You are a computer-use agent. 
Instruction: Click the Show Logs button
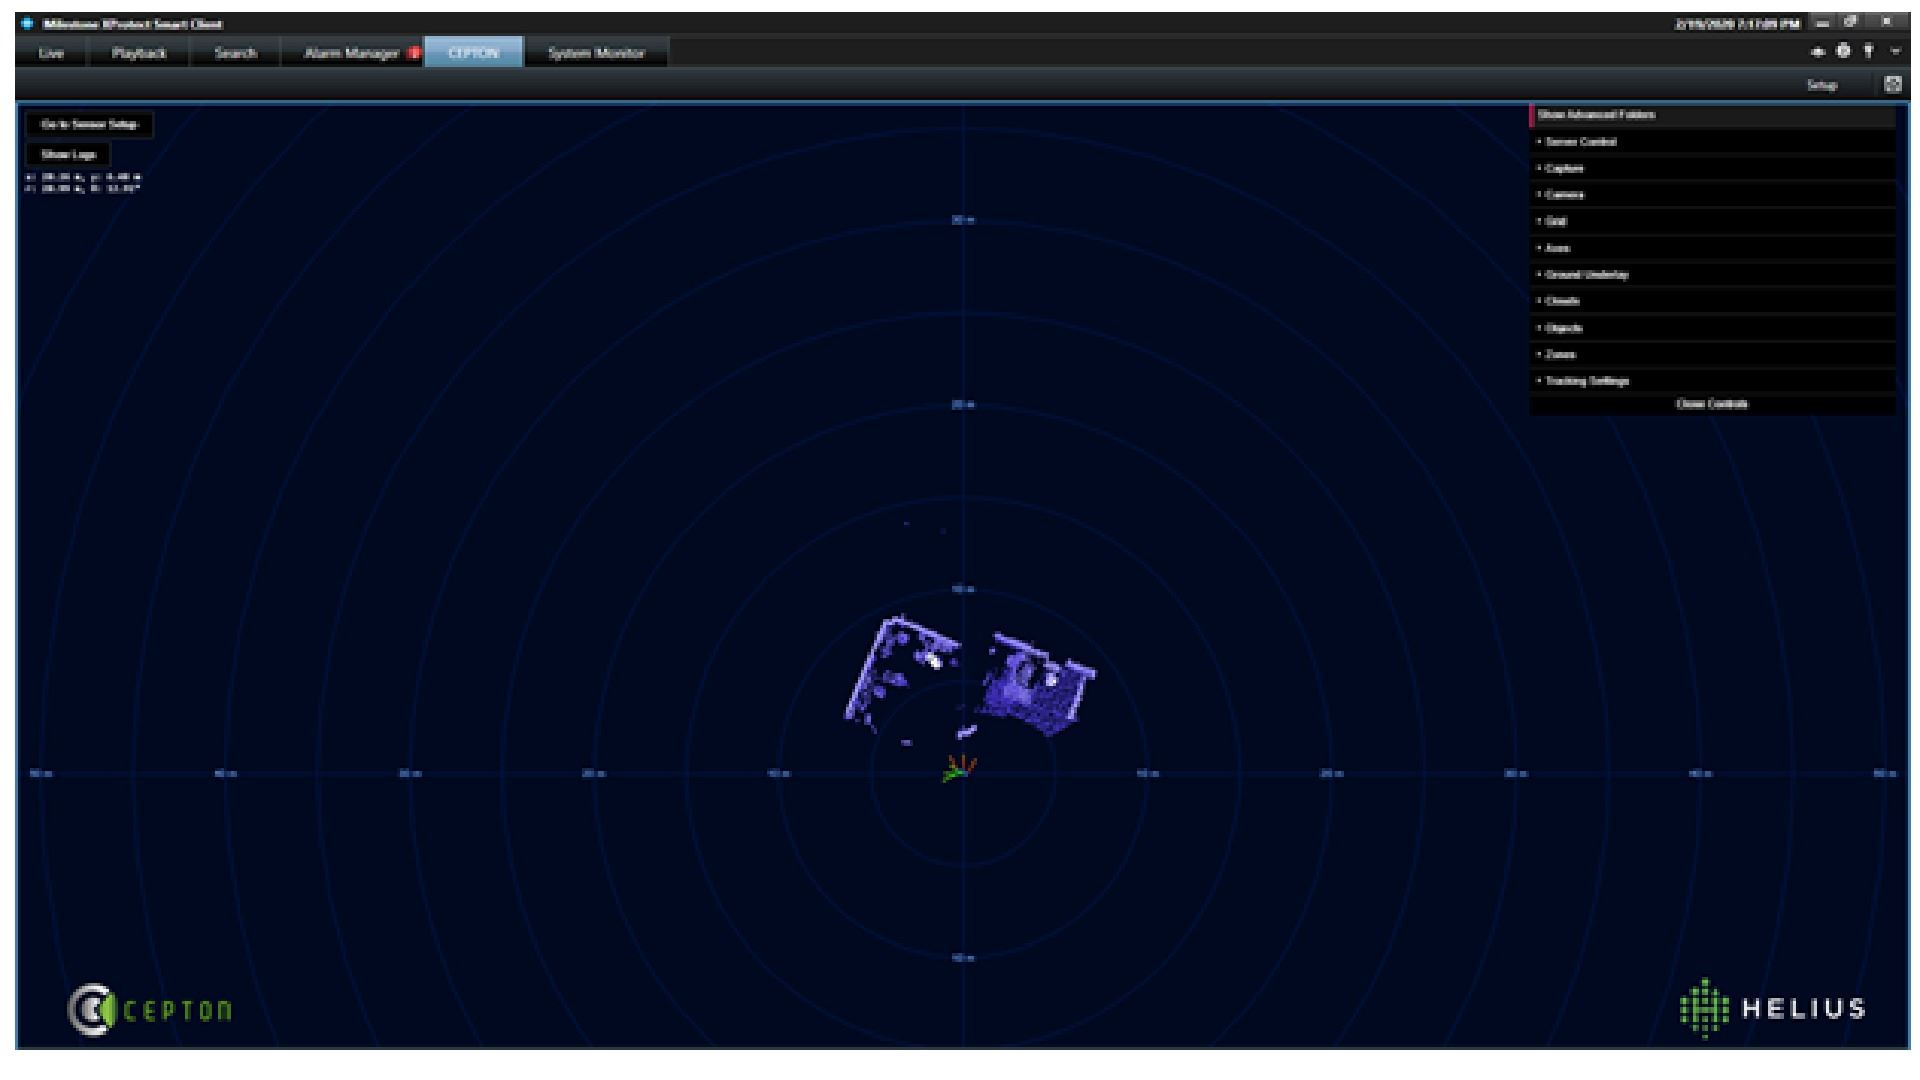pyautogui.click(x=68, y=155)
